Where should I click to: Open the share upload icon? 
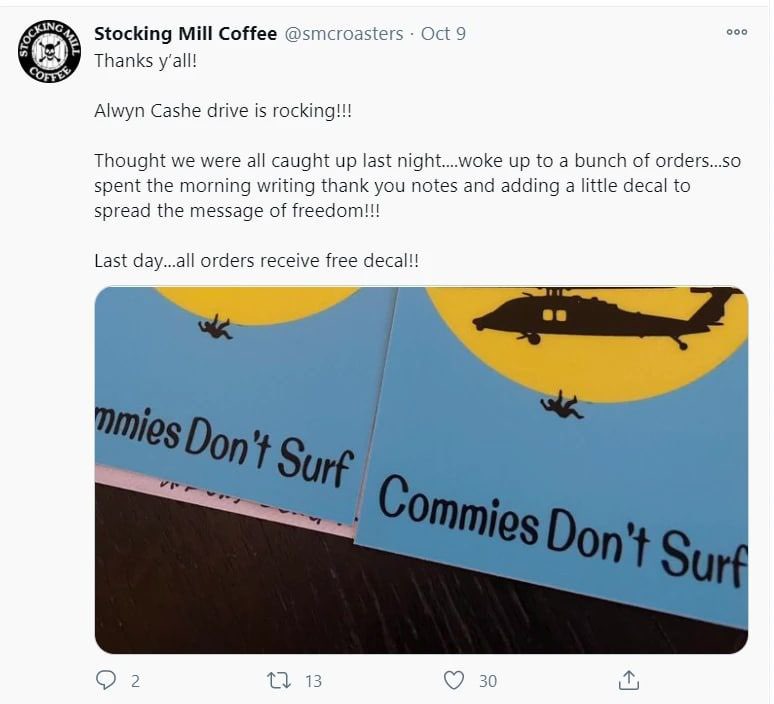point(629,680)
